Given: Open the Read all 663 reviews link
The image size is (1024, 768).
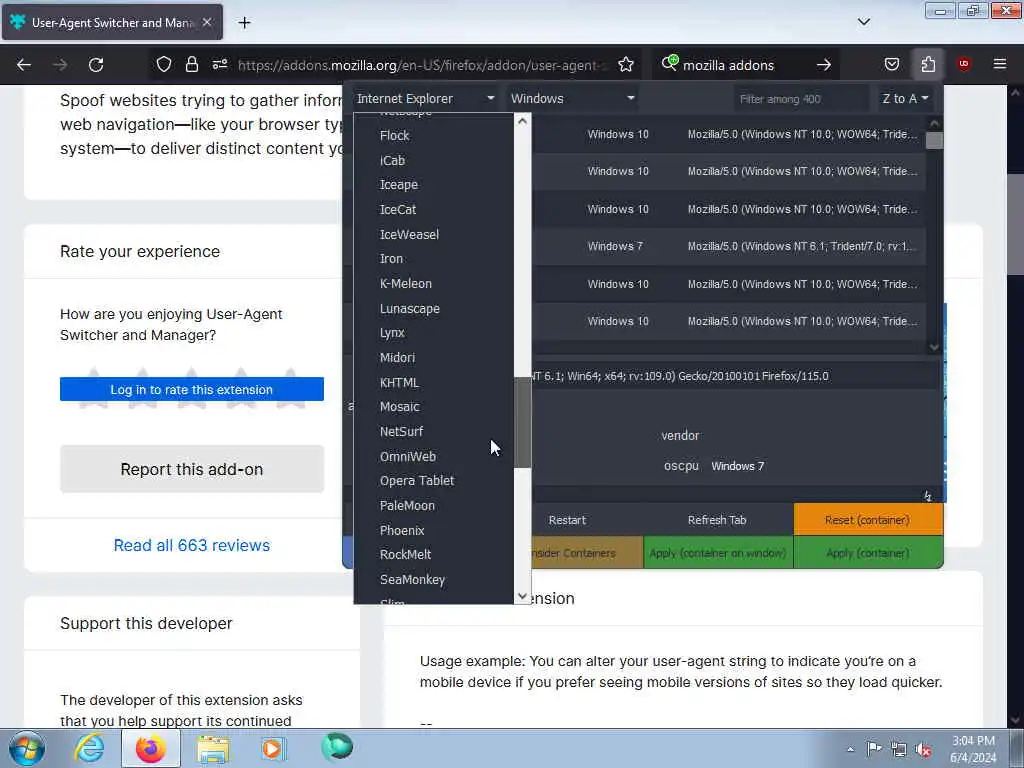Looking at the screenshot, I should tap(191, 545).
